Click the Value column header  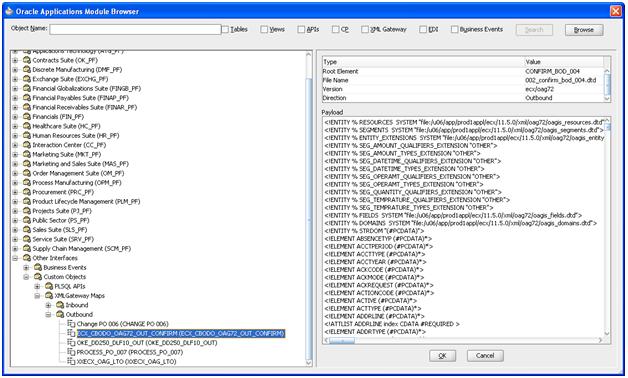click(x=564, y=62)
